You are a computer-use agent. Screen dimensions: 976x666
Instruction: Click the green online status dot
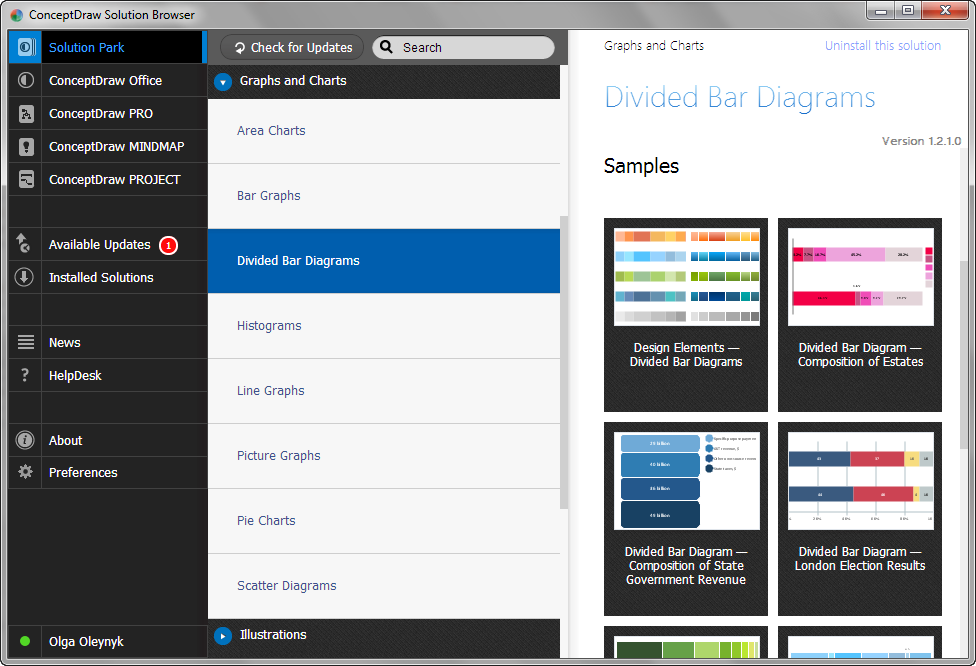pyautogui.click(x=25, y=641)
